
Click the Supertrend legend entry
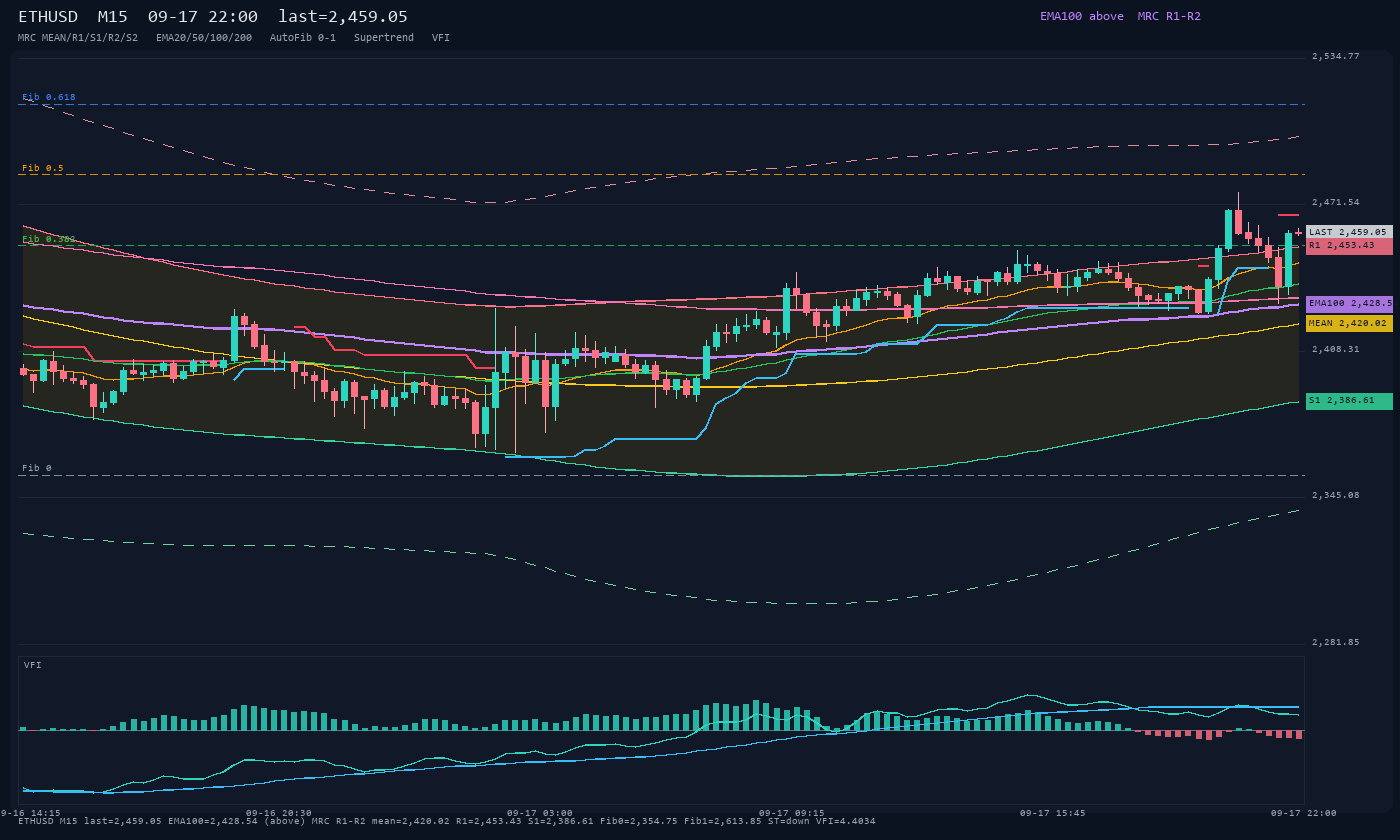pos(384,37)
